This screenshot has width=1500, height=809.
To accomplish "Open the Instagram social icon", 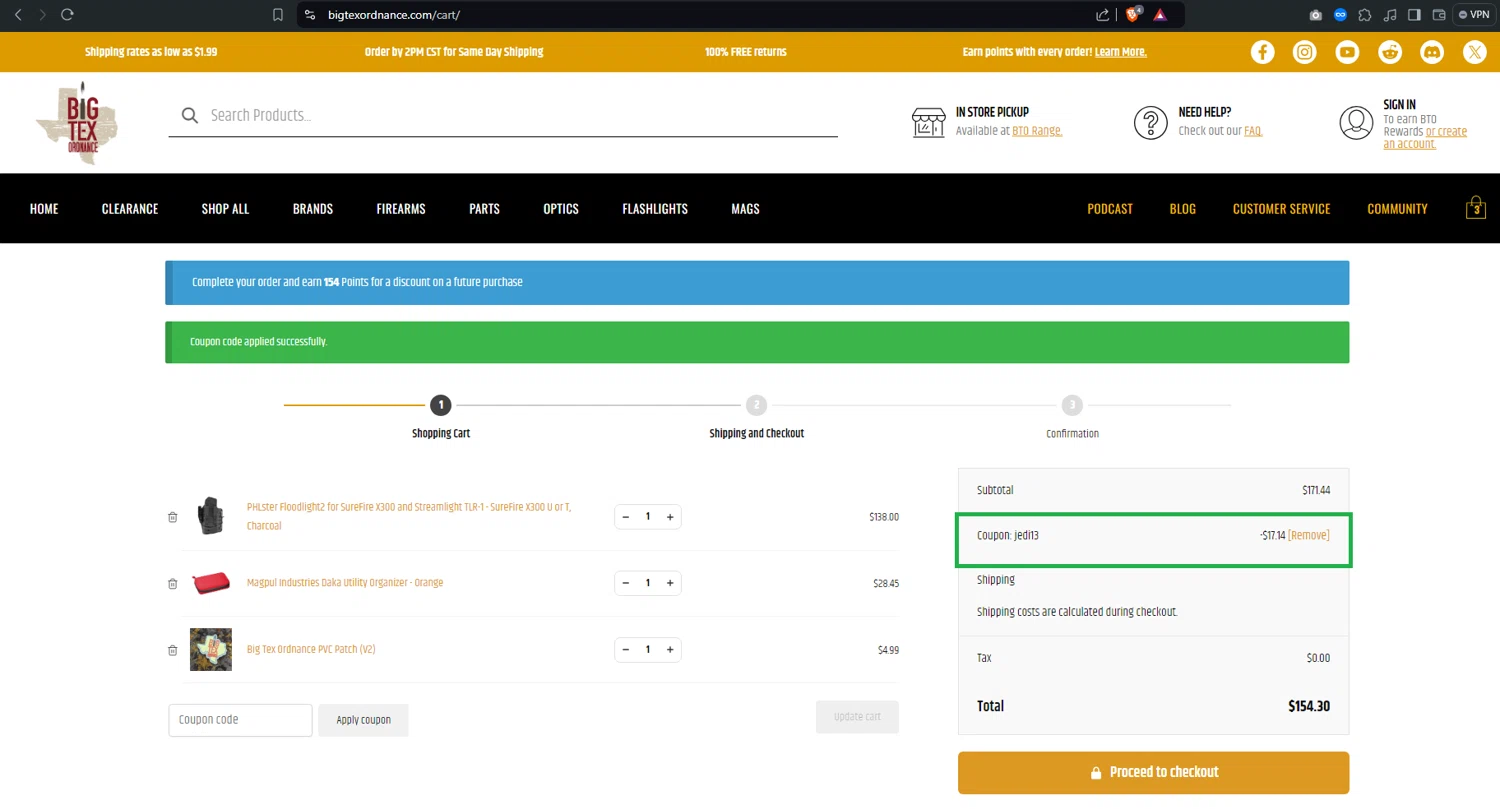I will [1305, 52].
